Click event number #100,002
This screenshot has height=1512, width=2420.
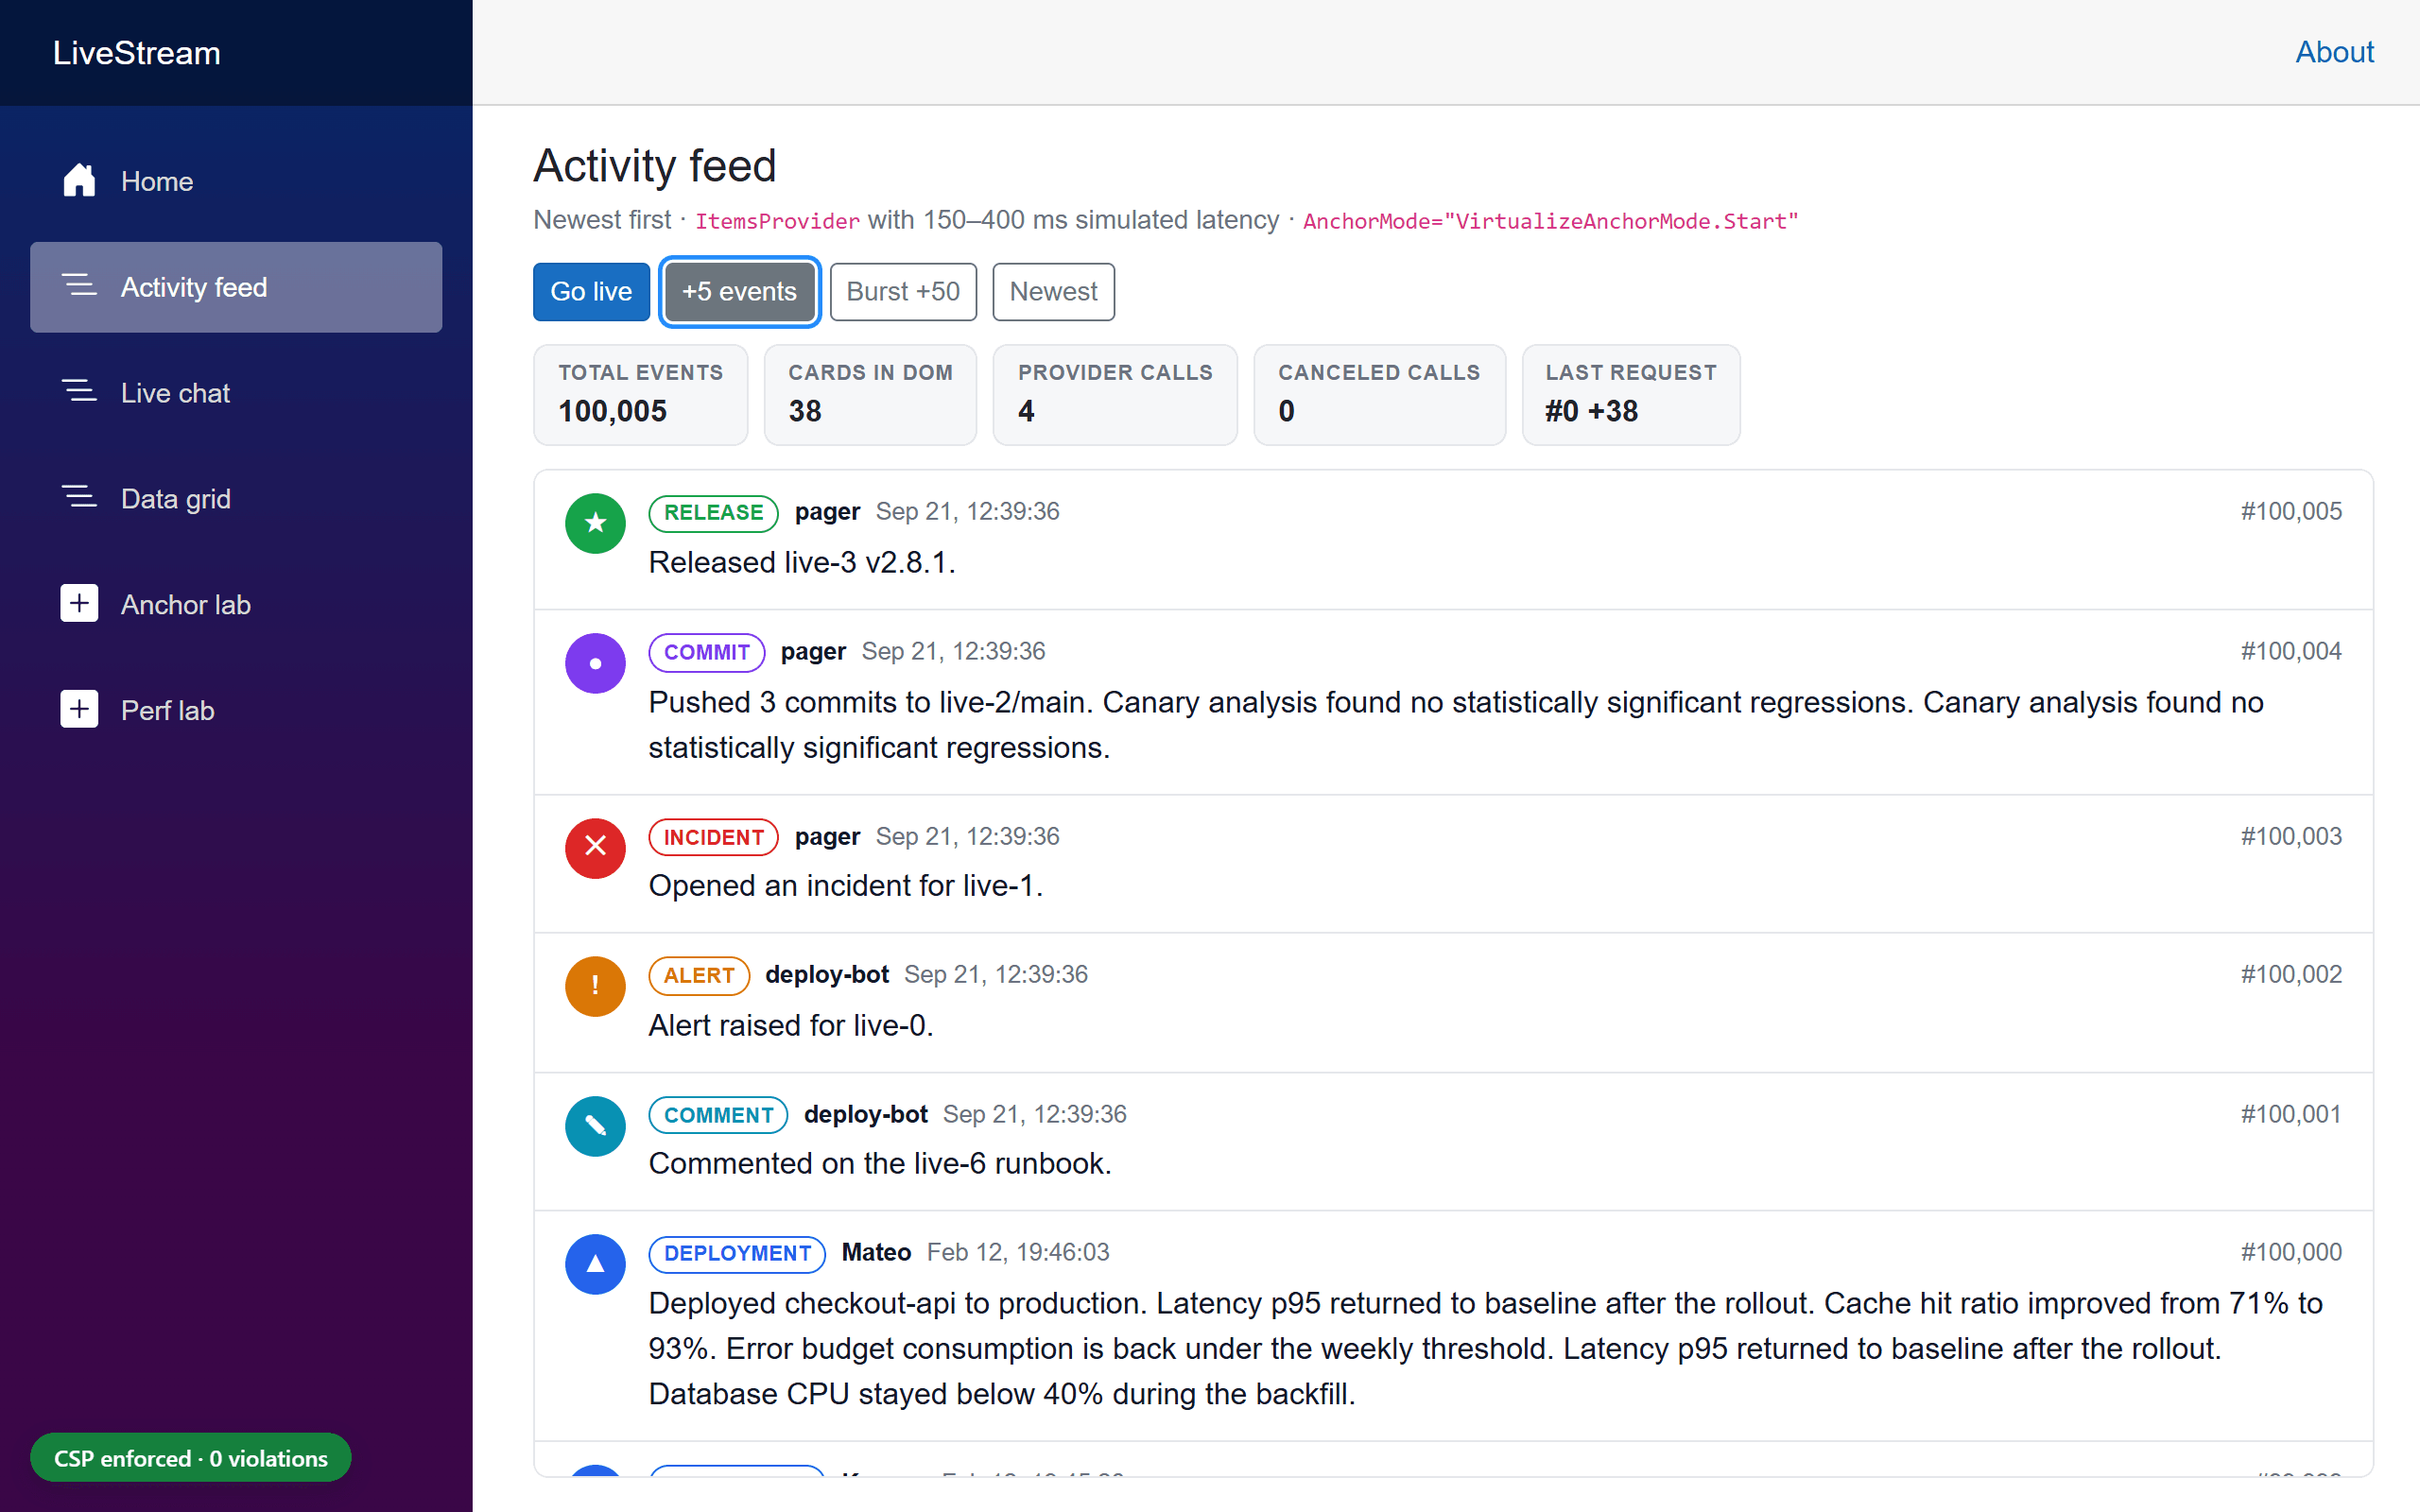coord(2291,975)
